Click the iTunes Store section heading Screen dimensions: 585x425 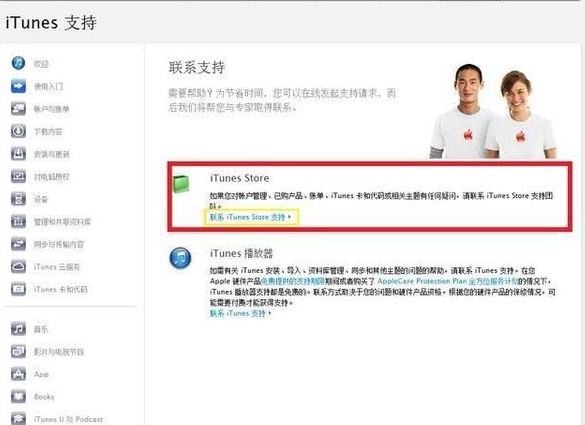pos(240,178)
